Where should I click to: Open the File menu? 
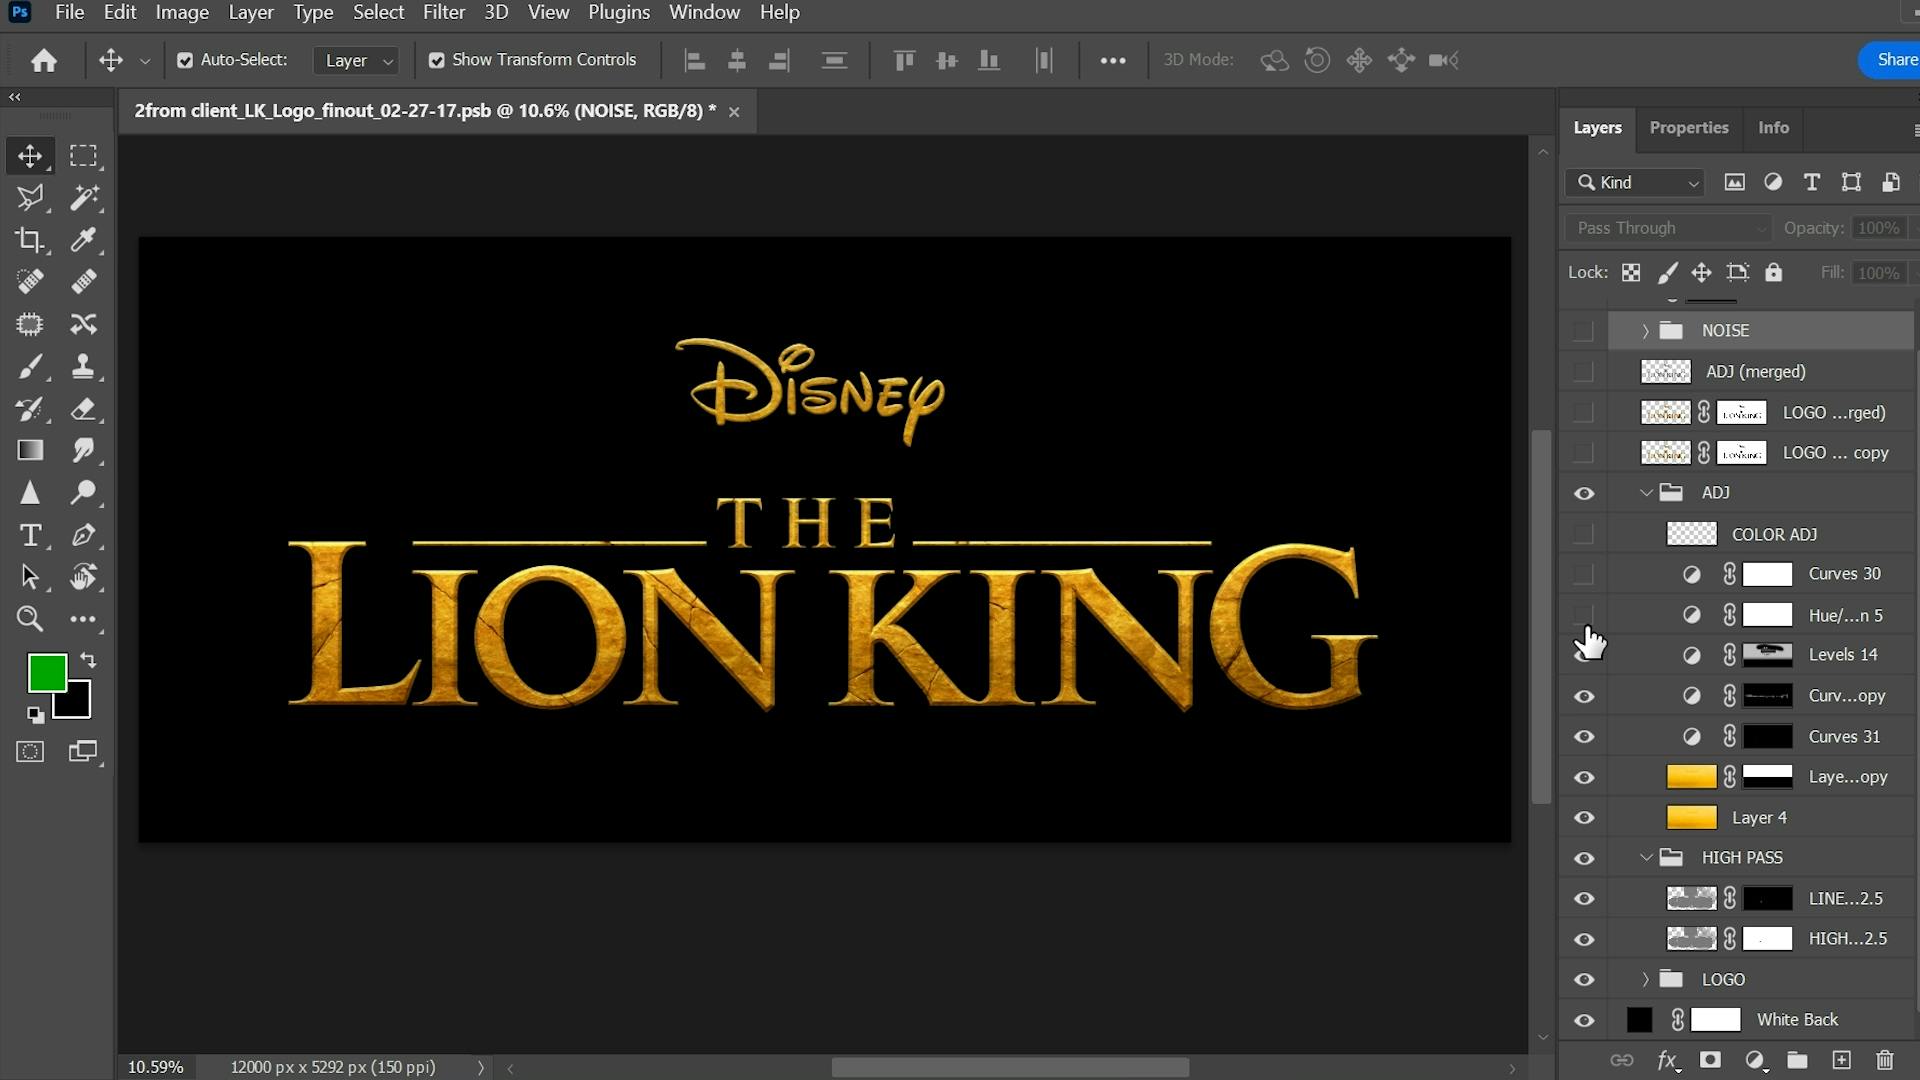click(x=69, y=12)
